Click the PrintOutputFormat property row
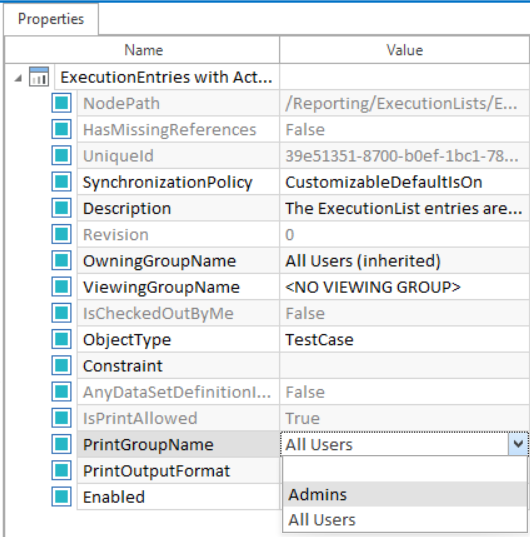 (178, 471)
